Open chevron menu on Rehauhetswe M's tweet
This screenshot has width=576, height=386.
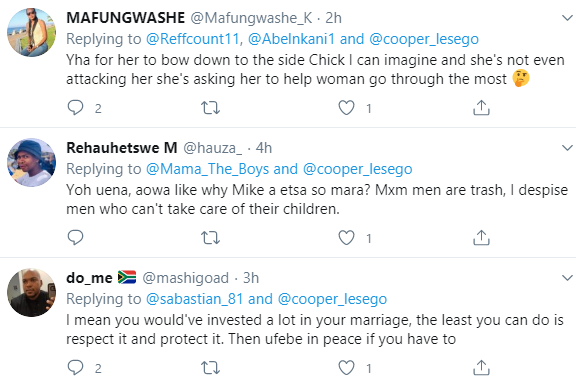click(x=567, y=148)
